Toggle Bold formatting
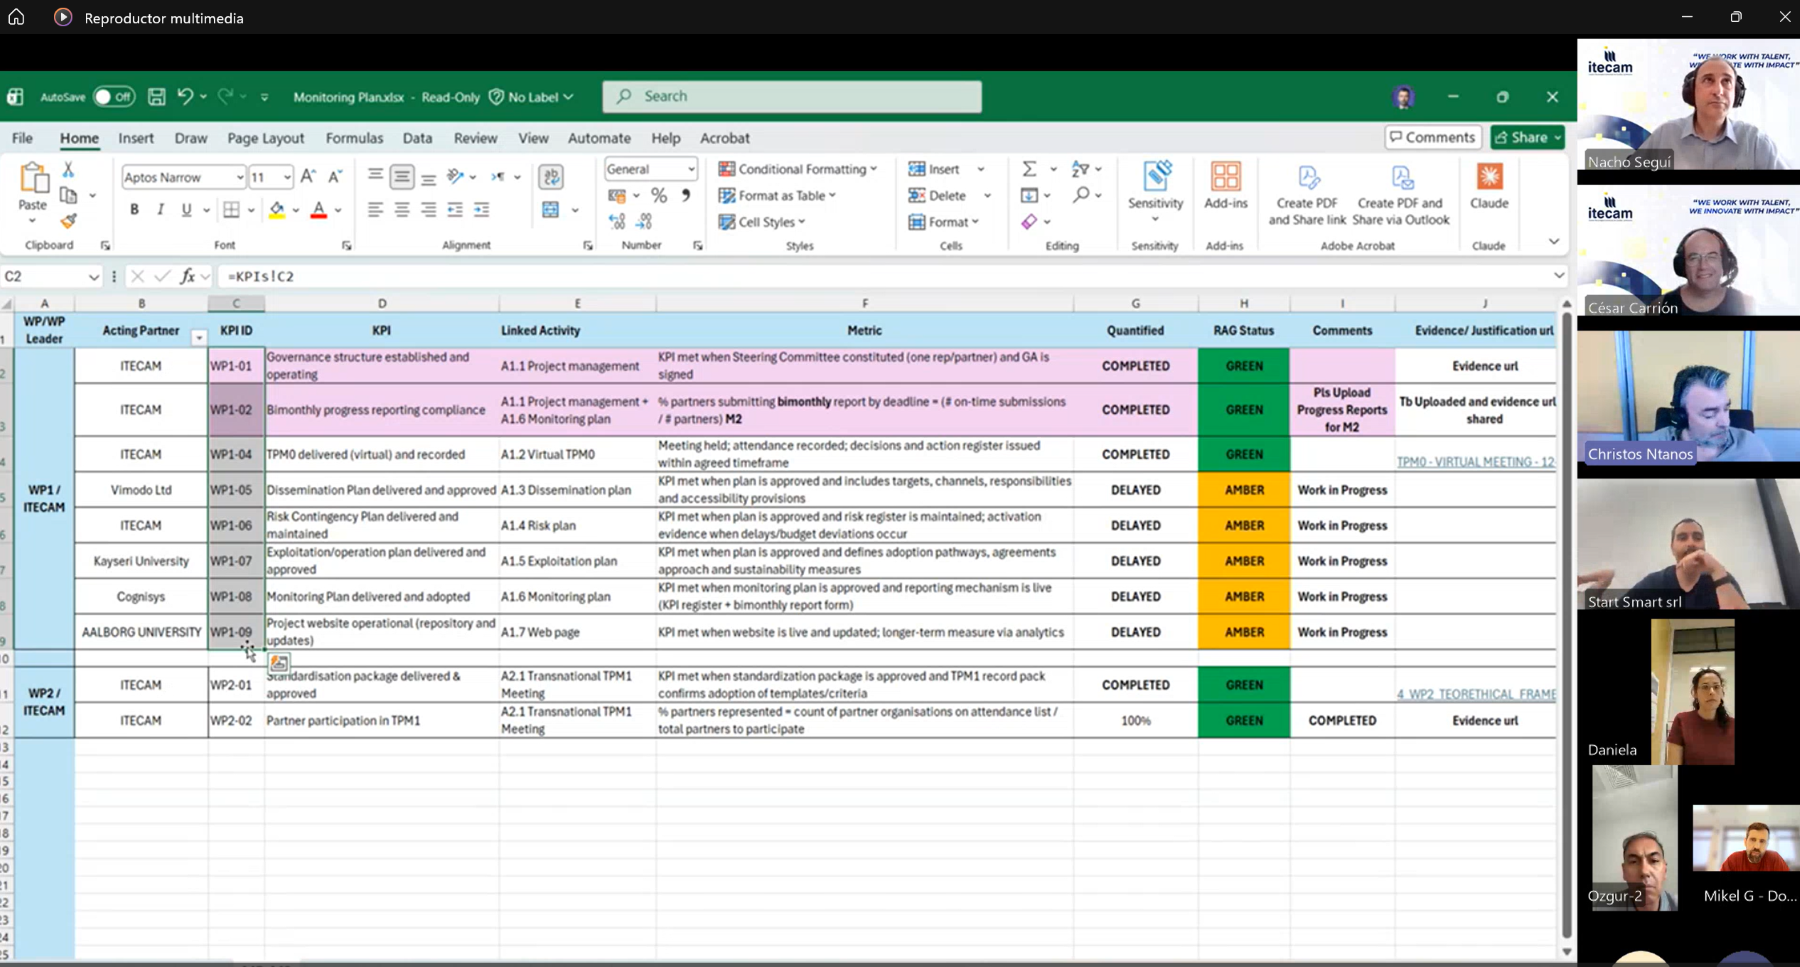 [134, 210]
